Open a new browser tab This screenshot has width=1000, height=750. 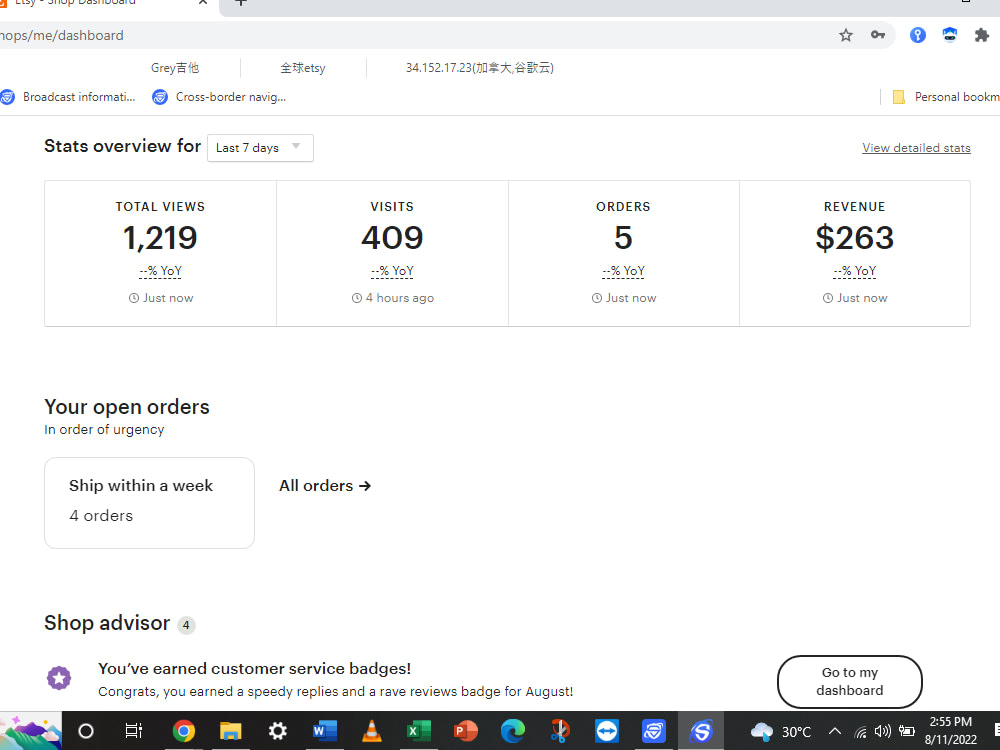pos(240,3)
